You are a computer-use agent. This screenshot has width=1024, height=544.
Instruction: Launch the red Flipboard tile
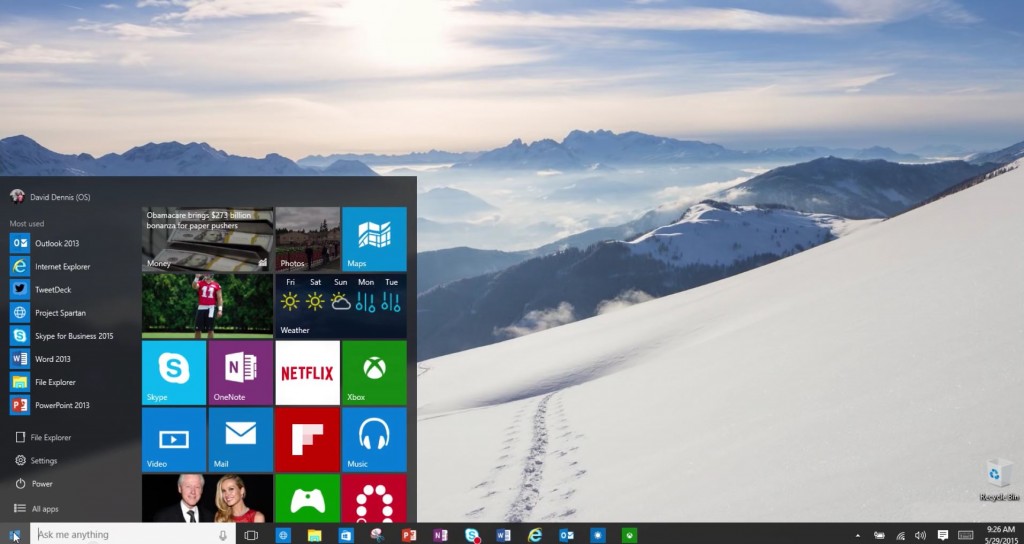tap(308, 440)
